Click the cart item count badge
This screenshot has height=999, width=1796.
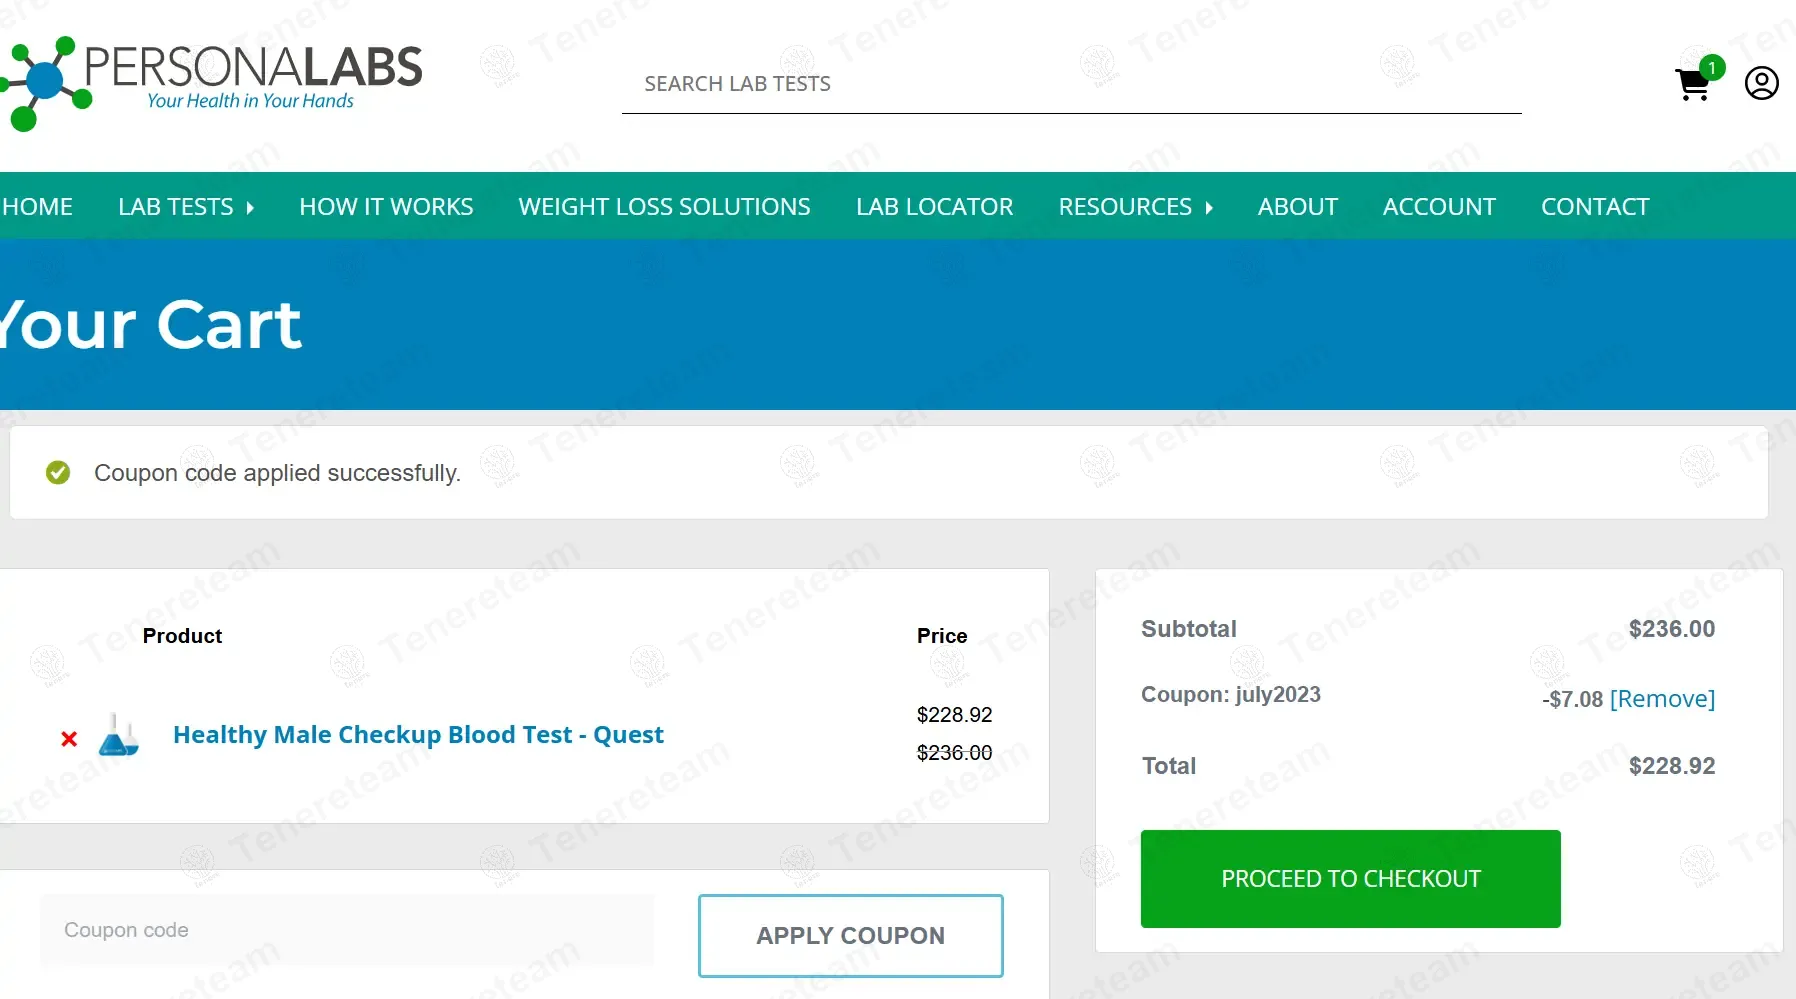[1712, 67]
